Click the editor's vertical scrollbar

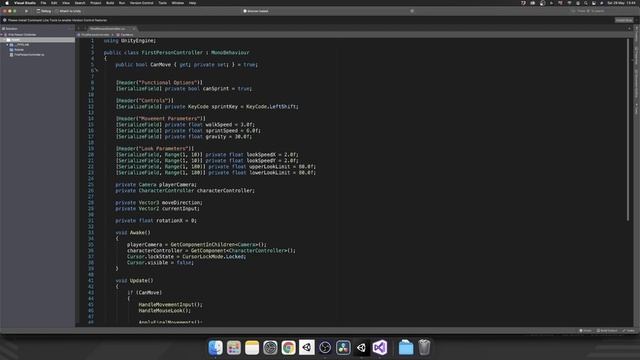click(629, 130)
